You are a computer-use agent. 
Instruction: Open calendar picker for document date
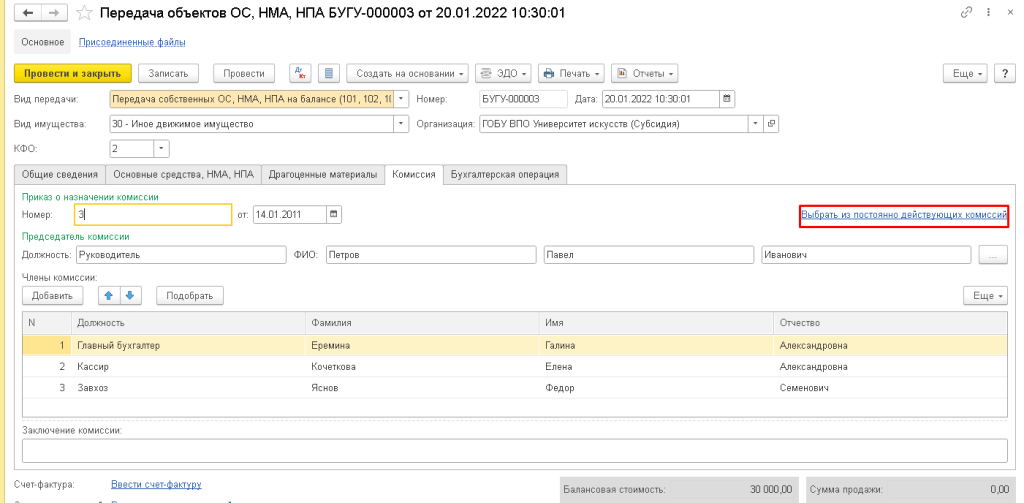pos(727,98)
